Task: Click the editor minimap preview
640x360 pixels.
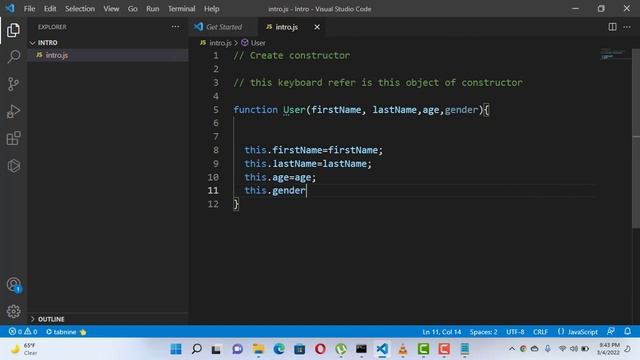Action: coord(612,54)
